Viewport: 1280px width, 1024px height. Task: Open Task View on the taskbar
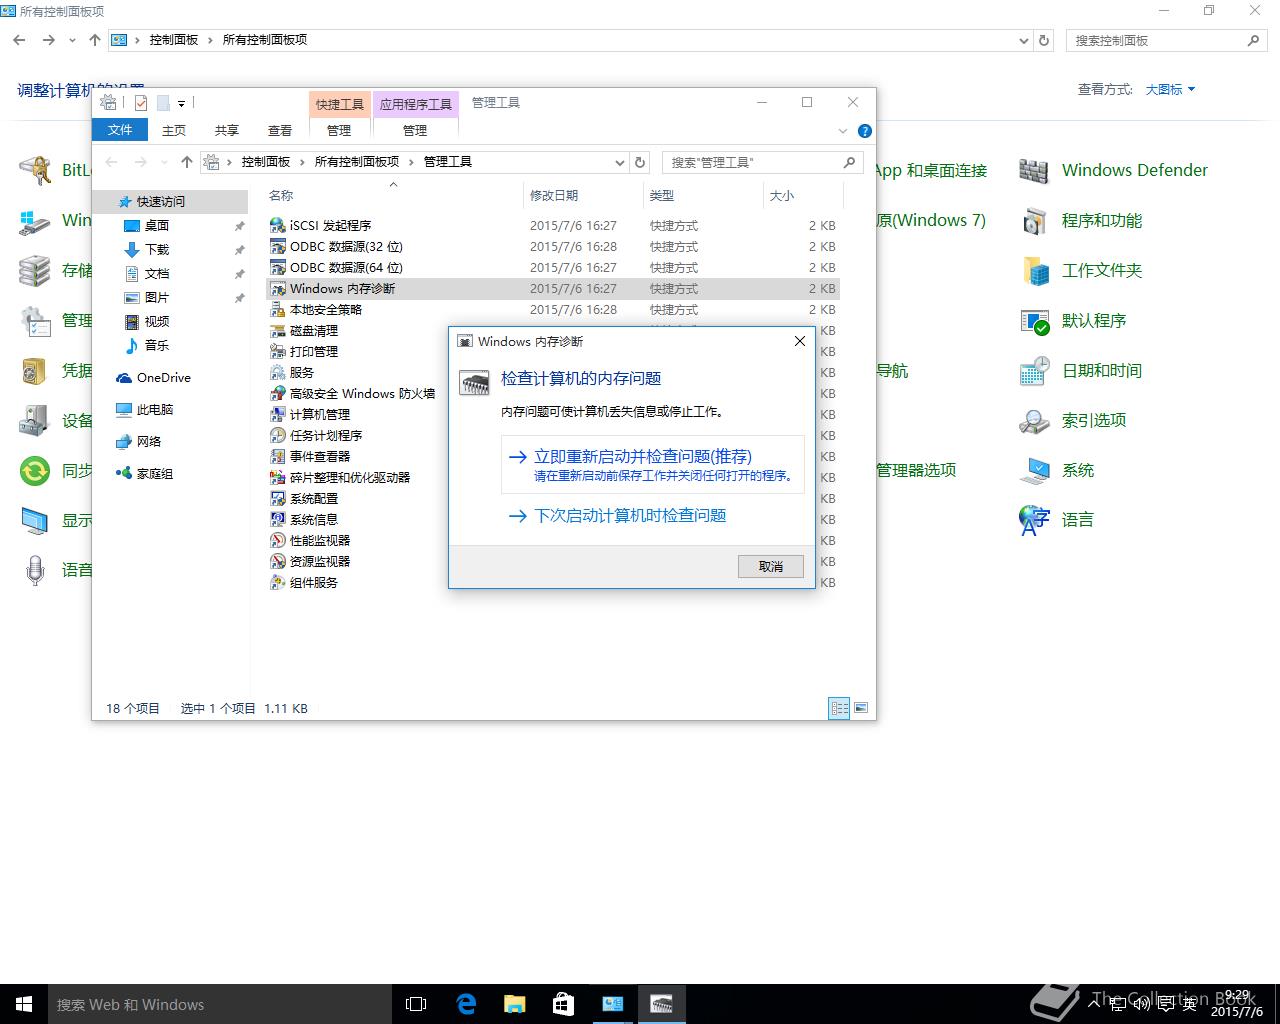click(x=416, y=1004)
